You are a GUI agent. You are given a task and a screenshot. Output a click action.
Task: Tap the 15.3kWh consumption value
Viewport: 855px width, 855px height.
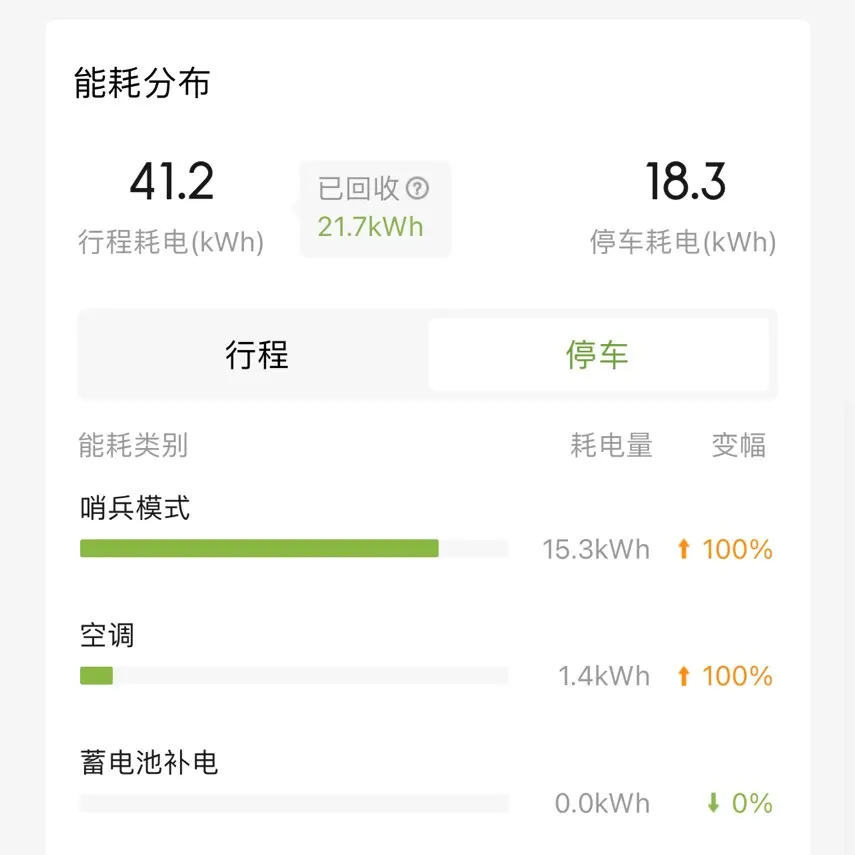pyautogui.click(x=596, y=549)
